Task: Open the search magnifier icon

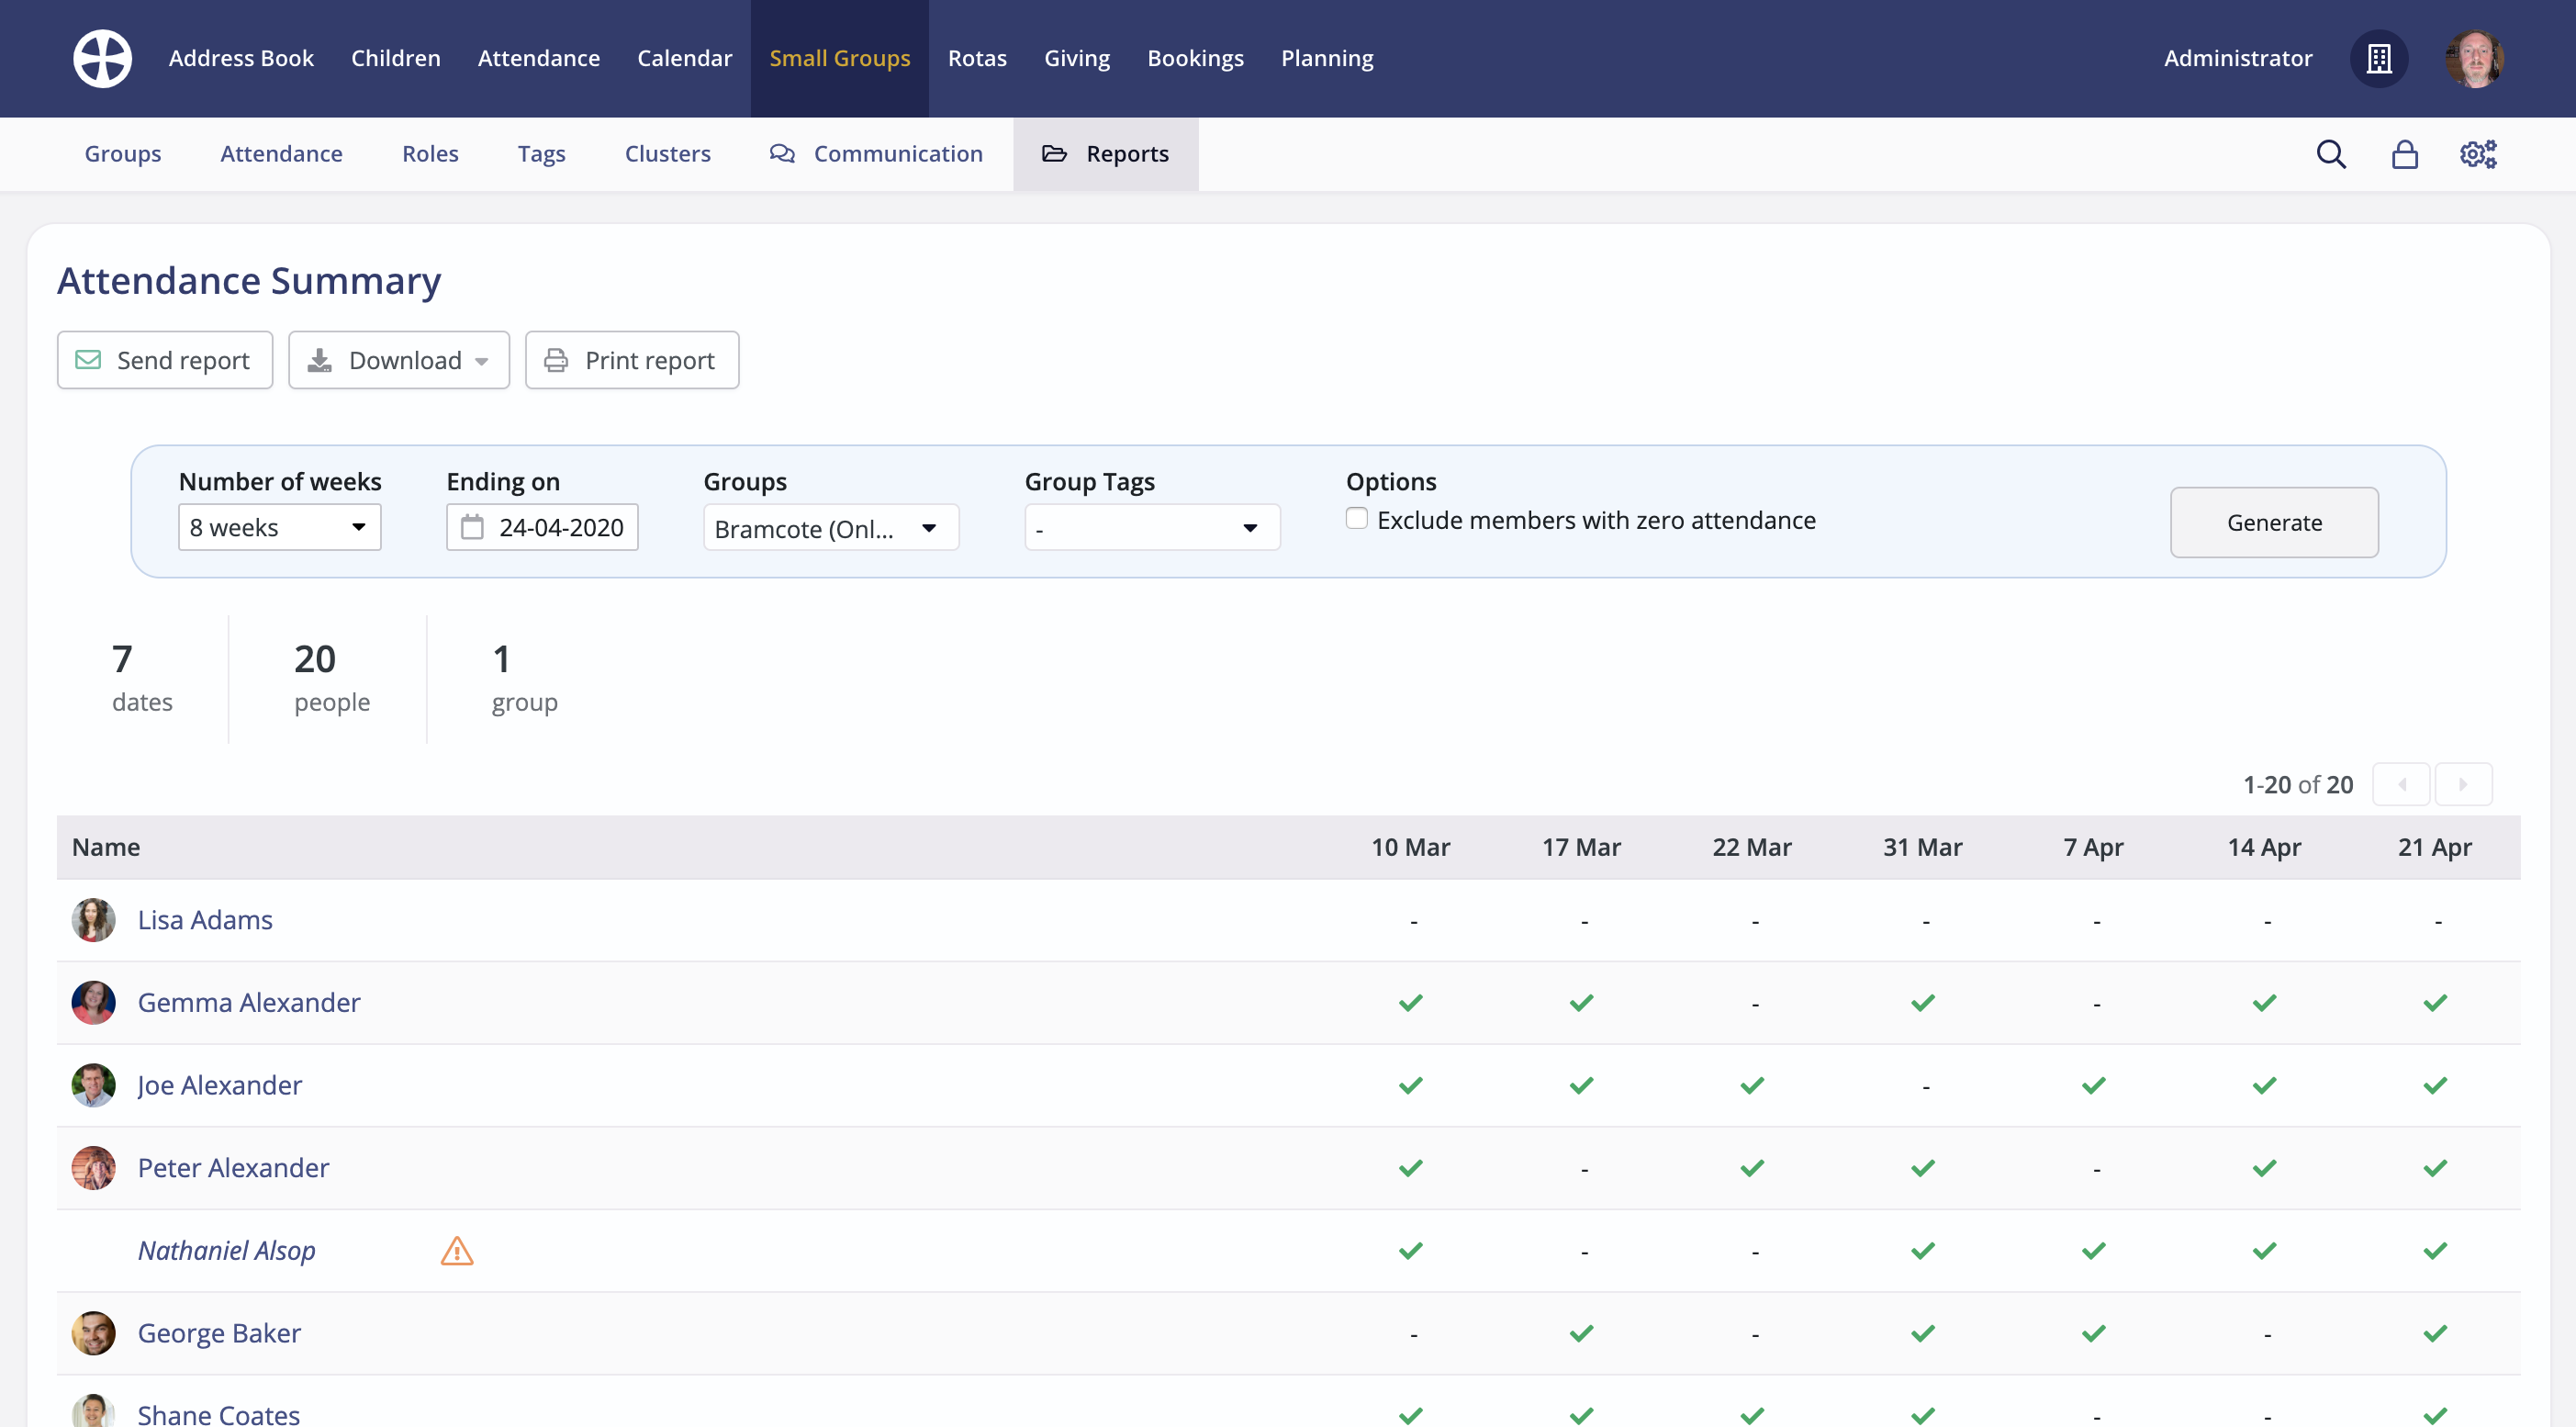Action: point(2330,154)
